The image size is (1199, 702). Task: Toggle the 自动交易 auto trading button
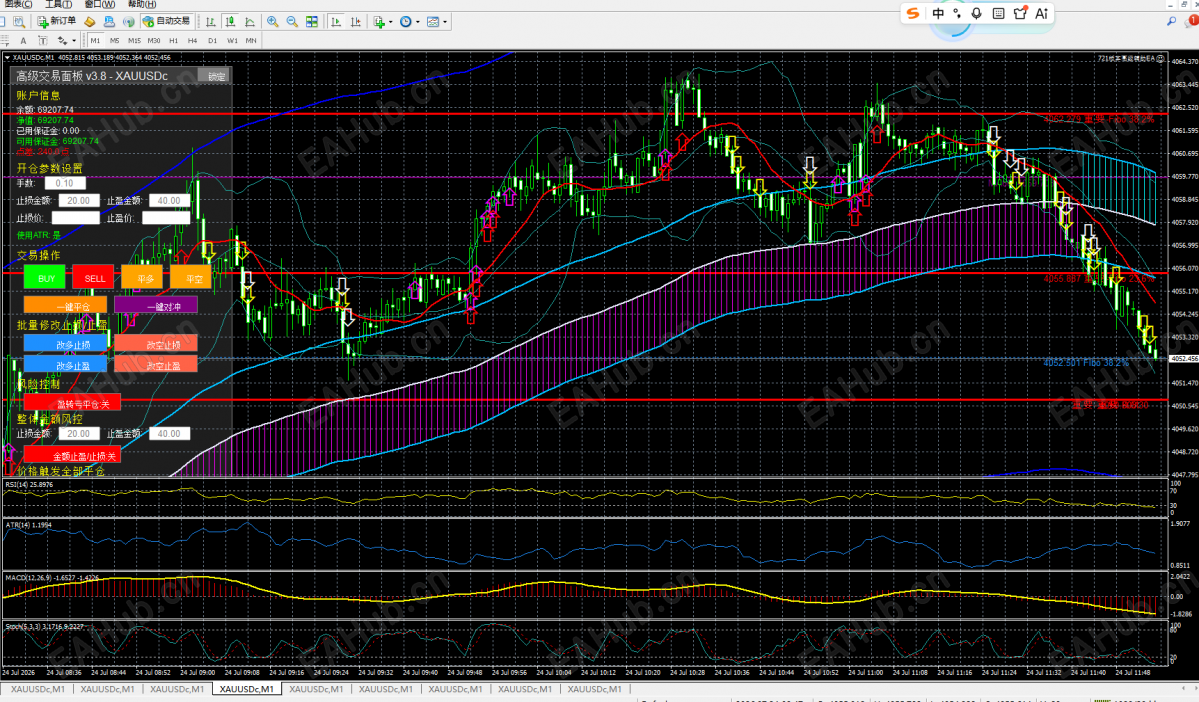(x=167, y=21)
